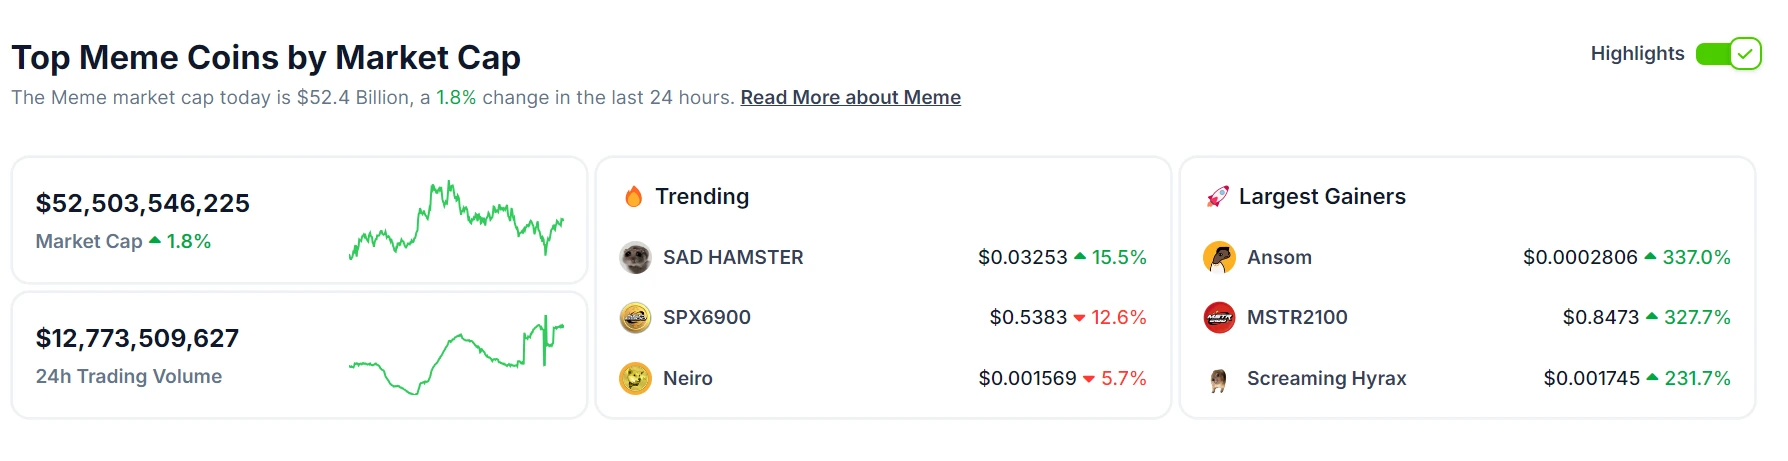Click the Ansom coin icon
Screen dimensions: 1788x461
1219,258
